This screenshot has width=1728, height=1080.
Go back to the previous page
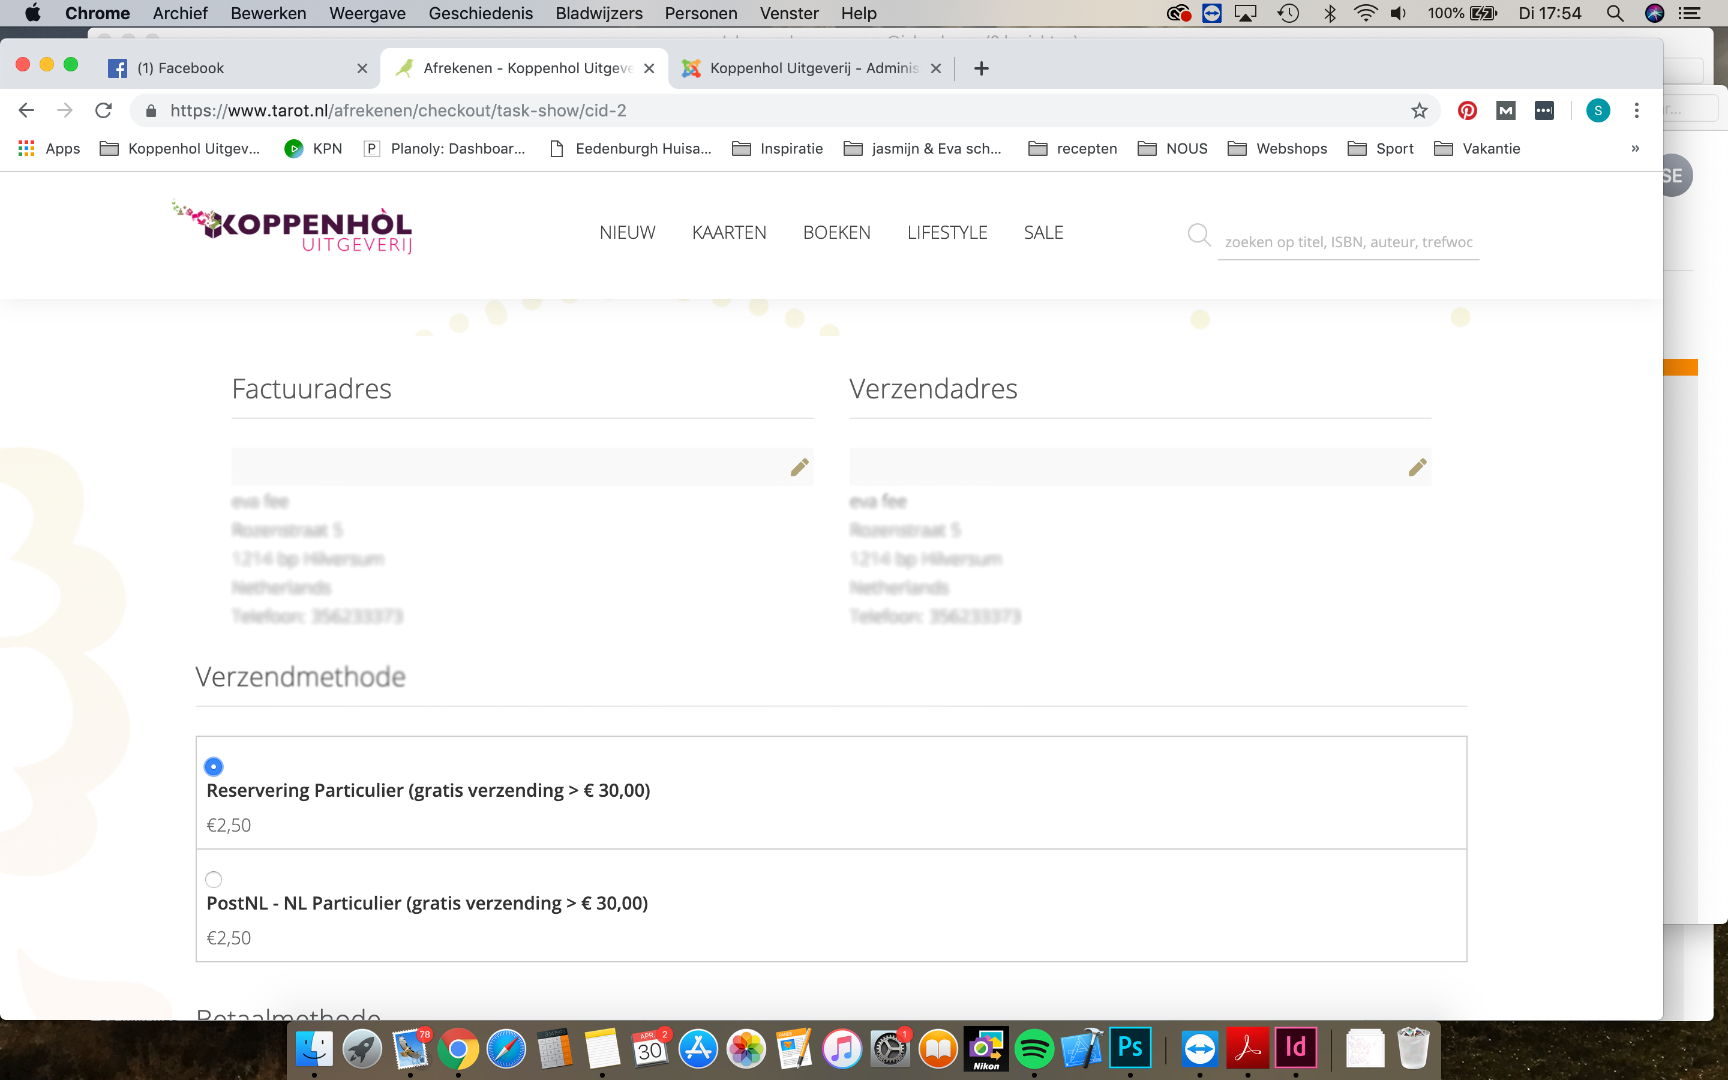coord(27,111)
